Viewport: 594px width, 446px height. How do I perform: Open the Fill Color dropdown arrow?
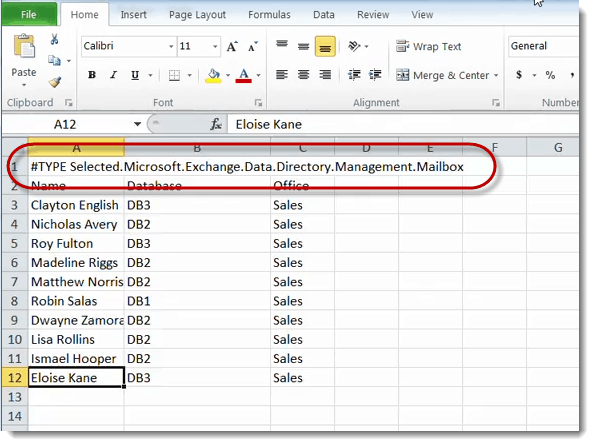coord(228,75)
